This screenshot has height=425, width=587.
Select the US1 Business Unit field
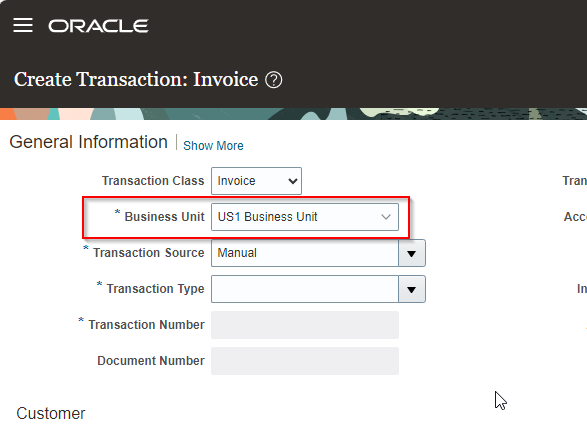coord(305,217)
